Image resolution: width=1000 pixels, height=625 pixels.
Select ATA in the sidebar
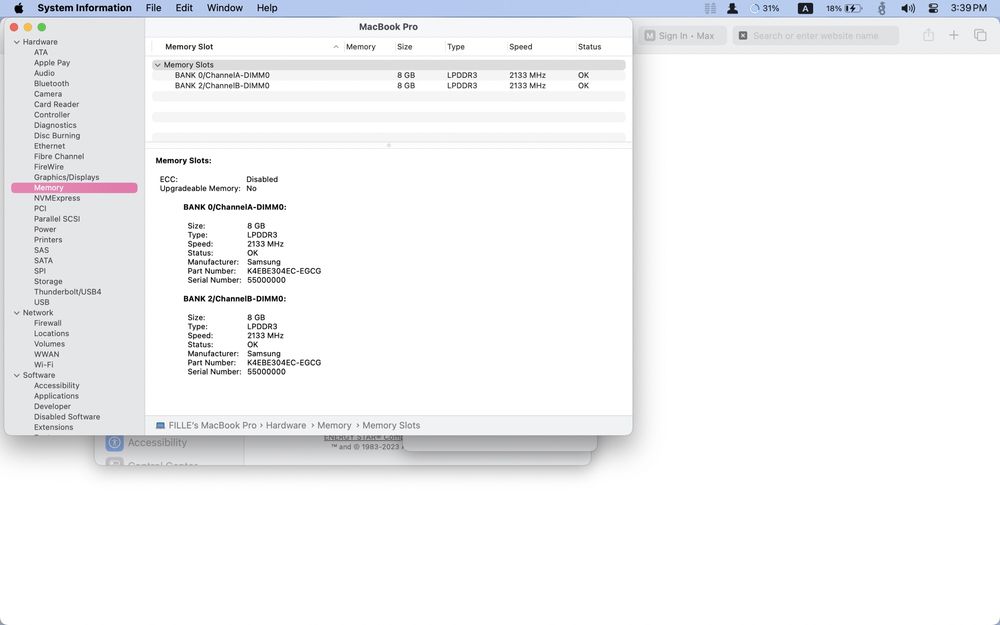click(x=41, y=52)
